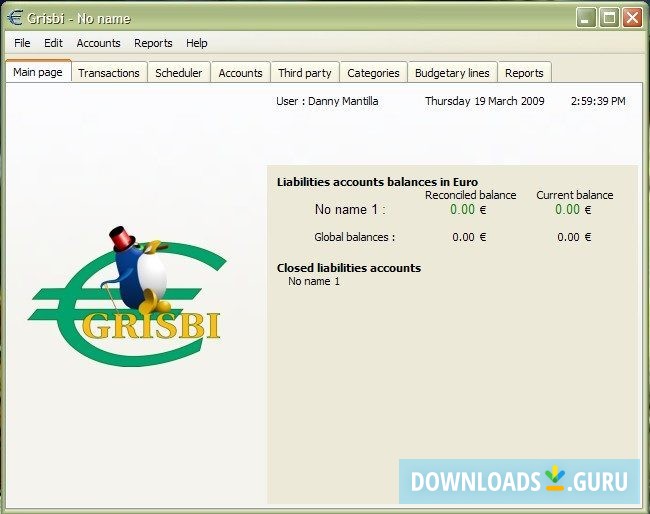The width and height of the screenshot is (650, 514).
Task: Open the File menu
Action: point(22,43)
